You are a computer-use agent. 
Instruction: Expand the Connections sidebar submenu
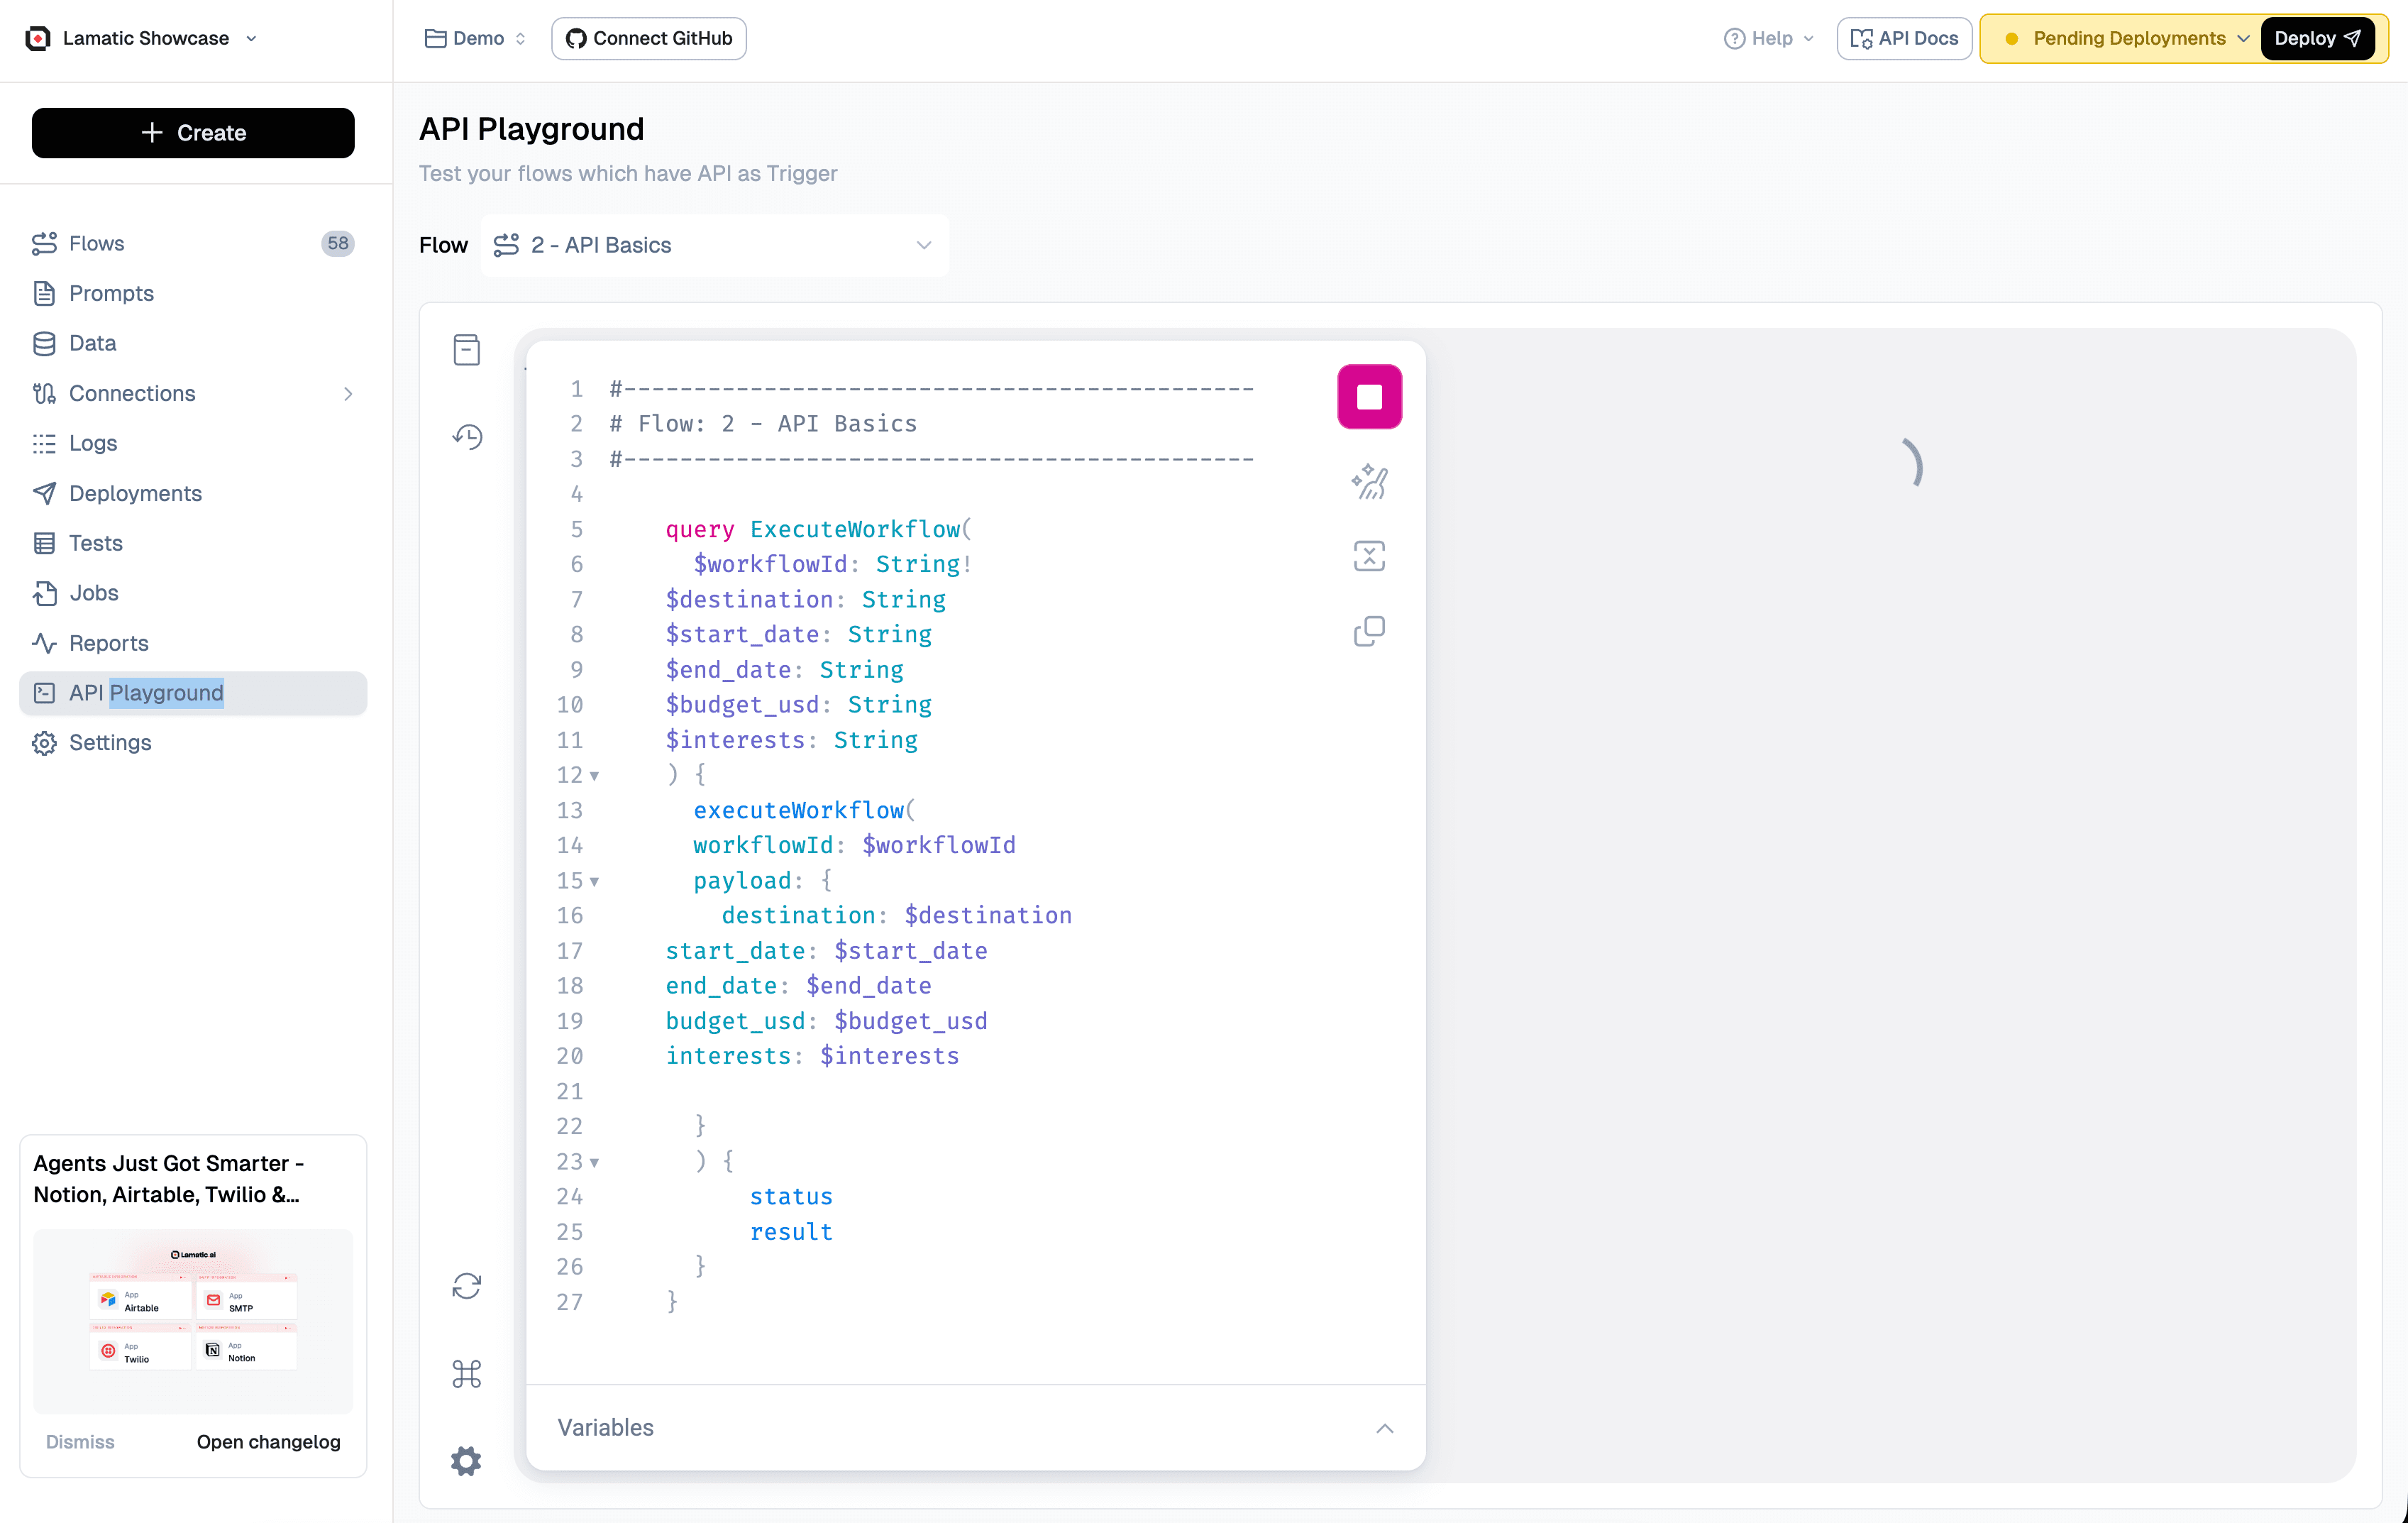tap(347, 394)
